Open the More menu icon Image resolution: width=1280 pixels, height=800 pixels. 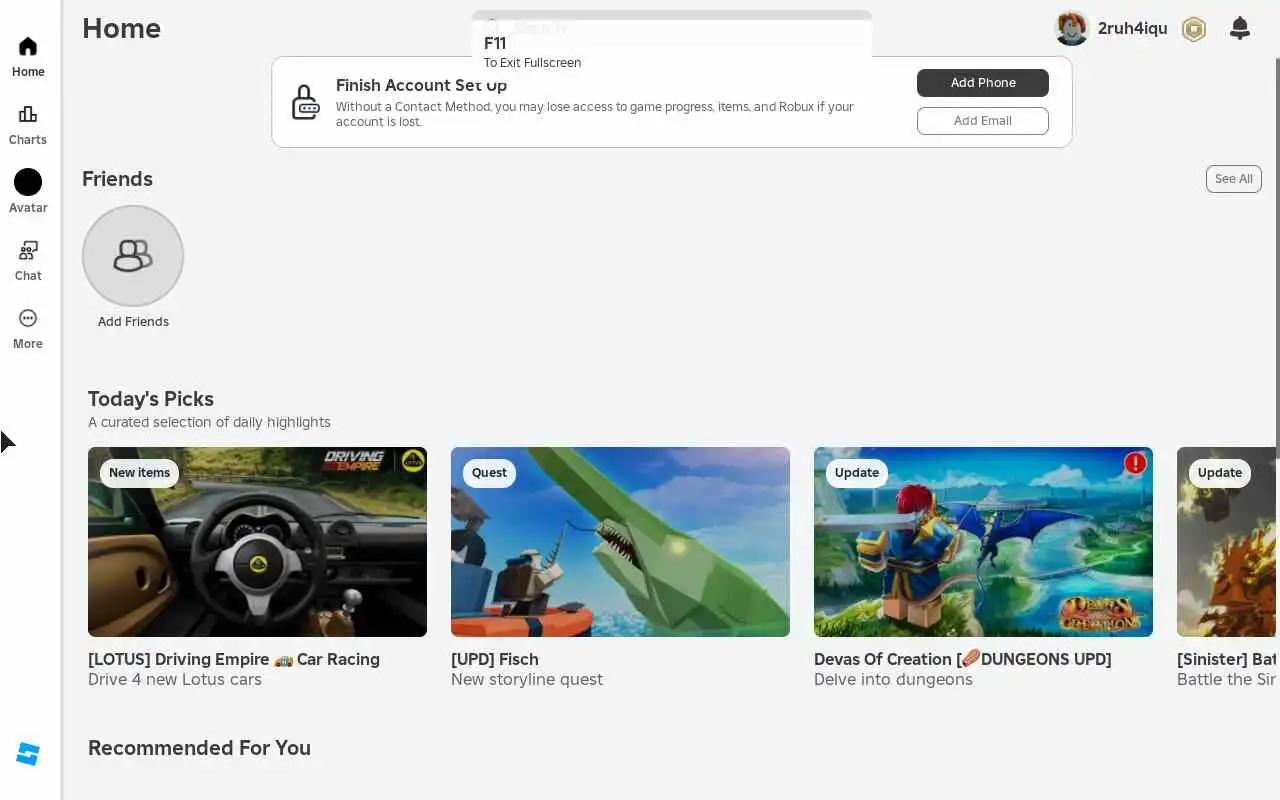(28, 318)
